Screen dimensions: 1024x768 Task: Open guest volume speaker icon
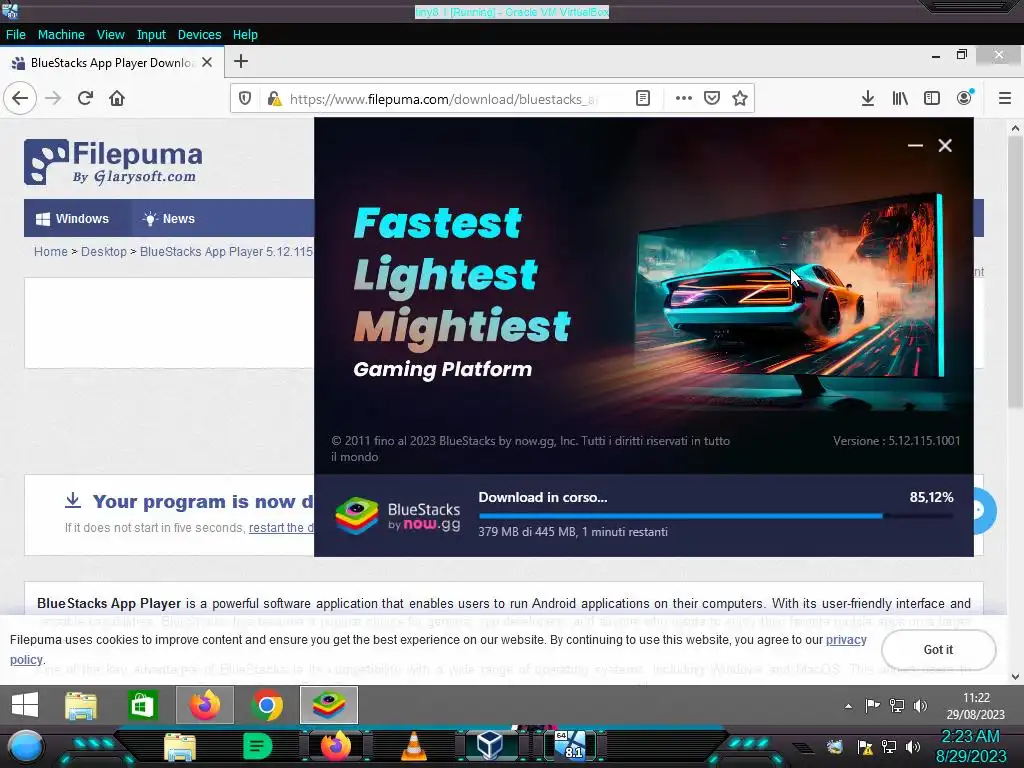pos(920,706)
